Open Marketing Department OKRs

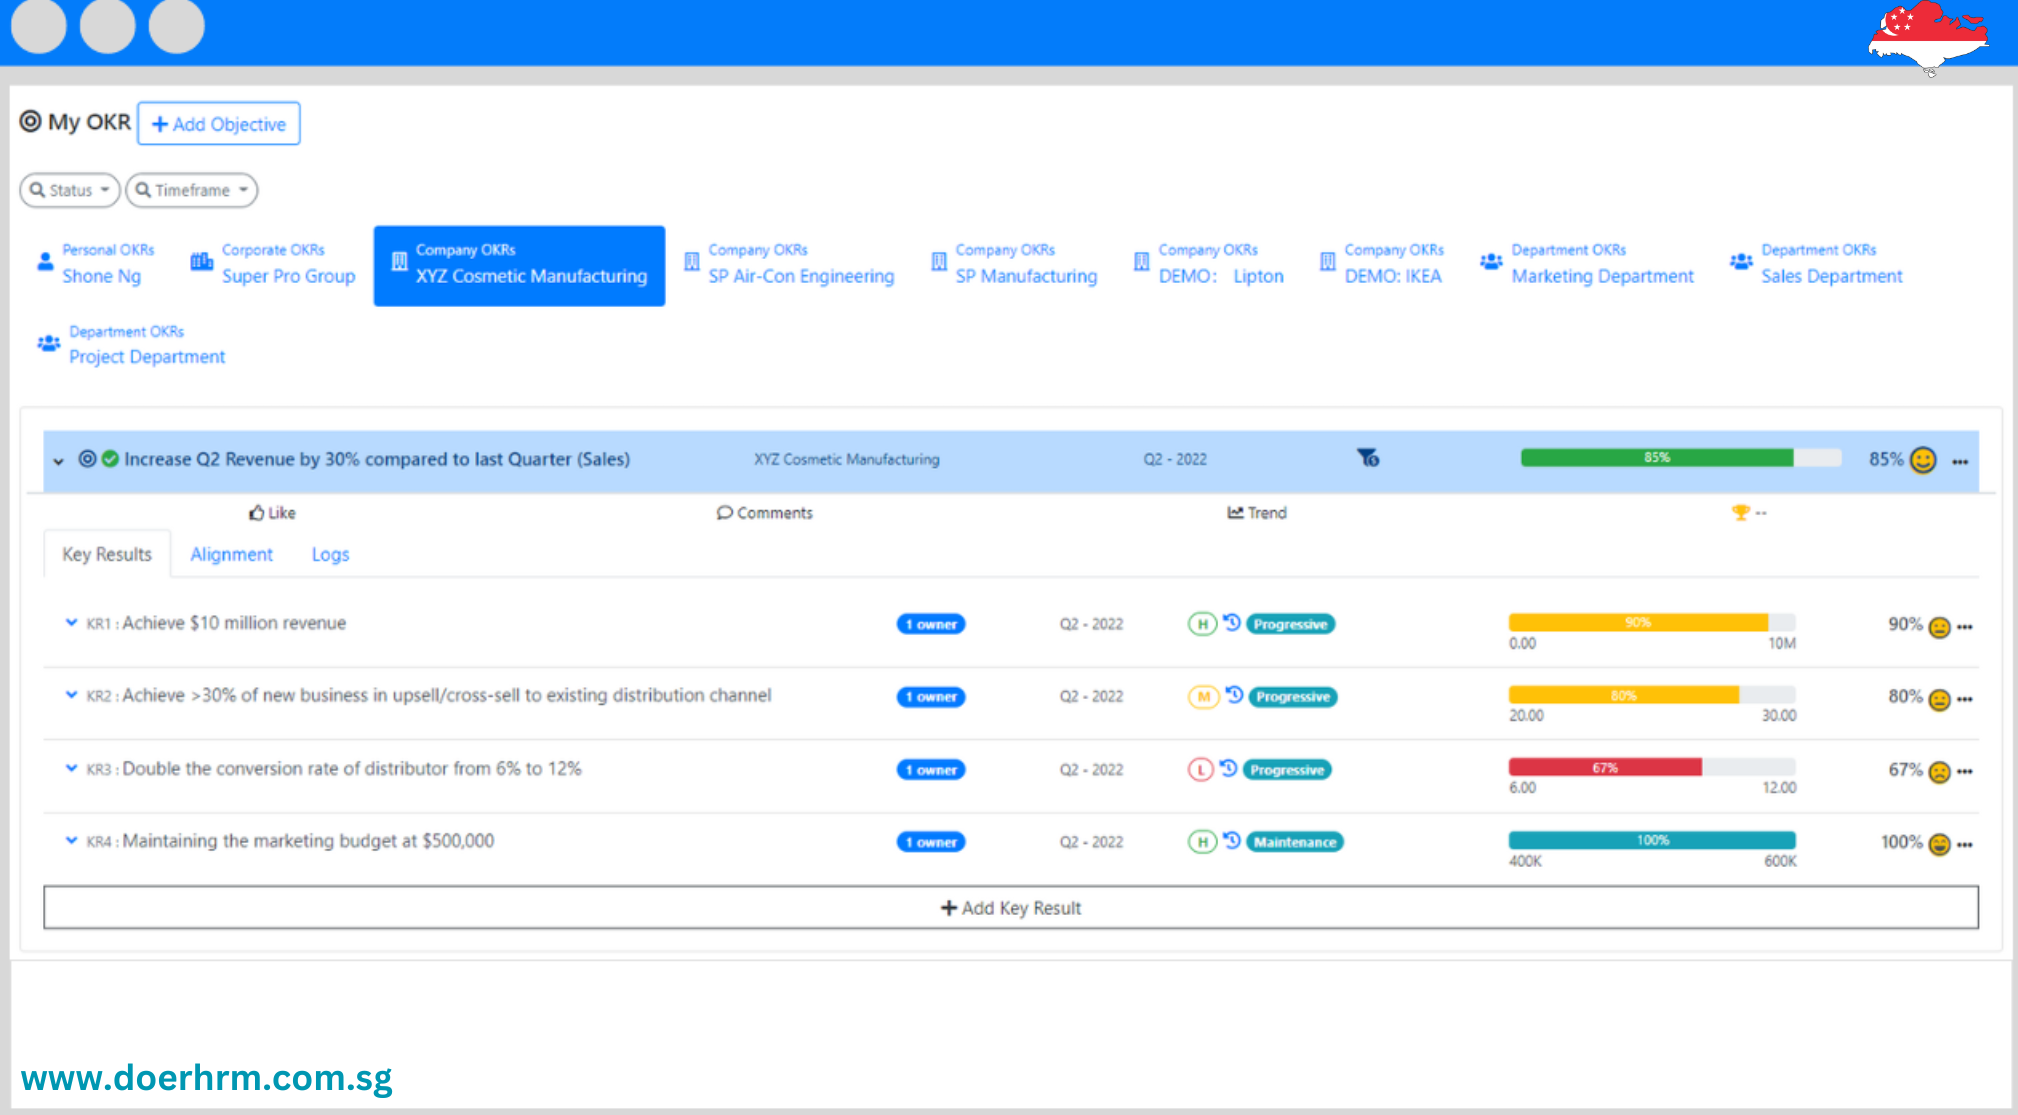point(1588,264)
